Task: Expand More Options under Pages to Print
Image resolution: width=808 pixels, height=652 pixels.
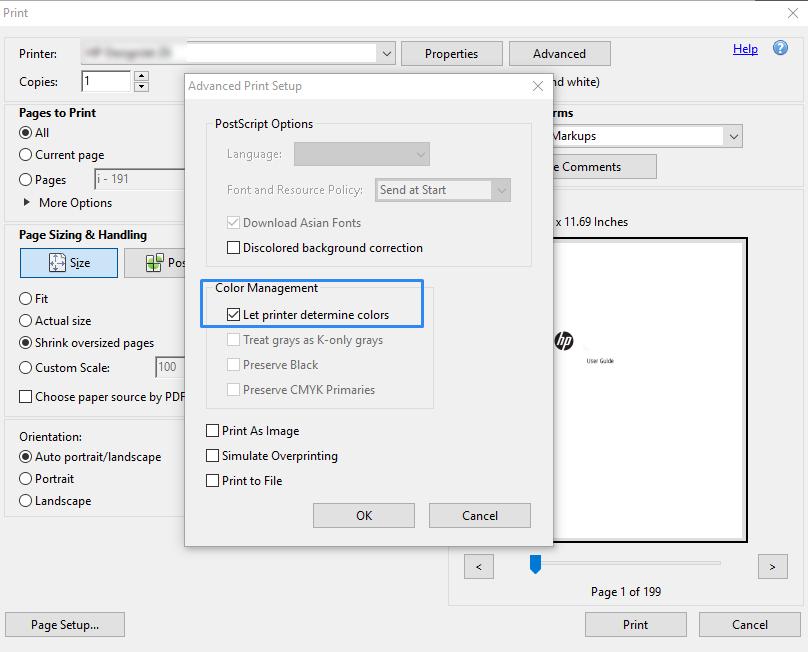Action: tap(27, 202)
